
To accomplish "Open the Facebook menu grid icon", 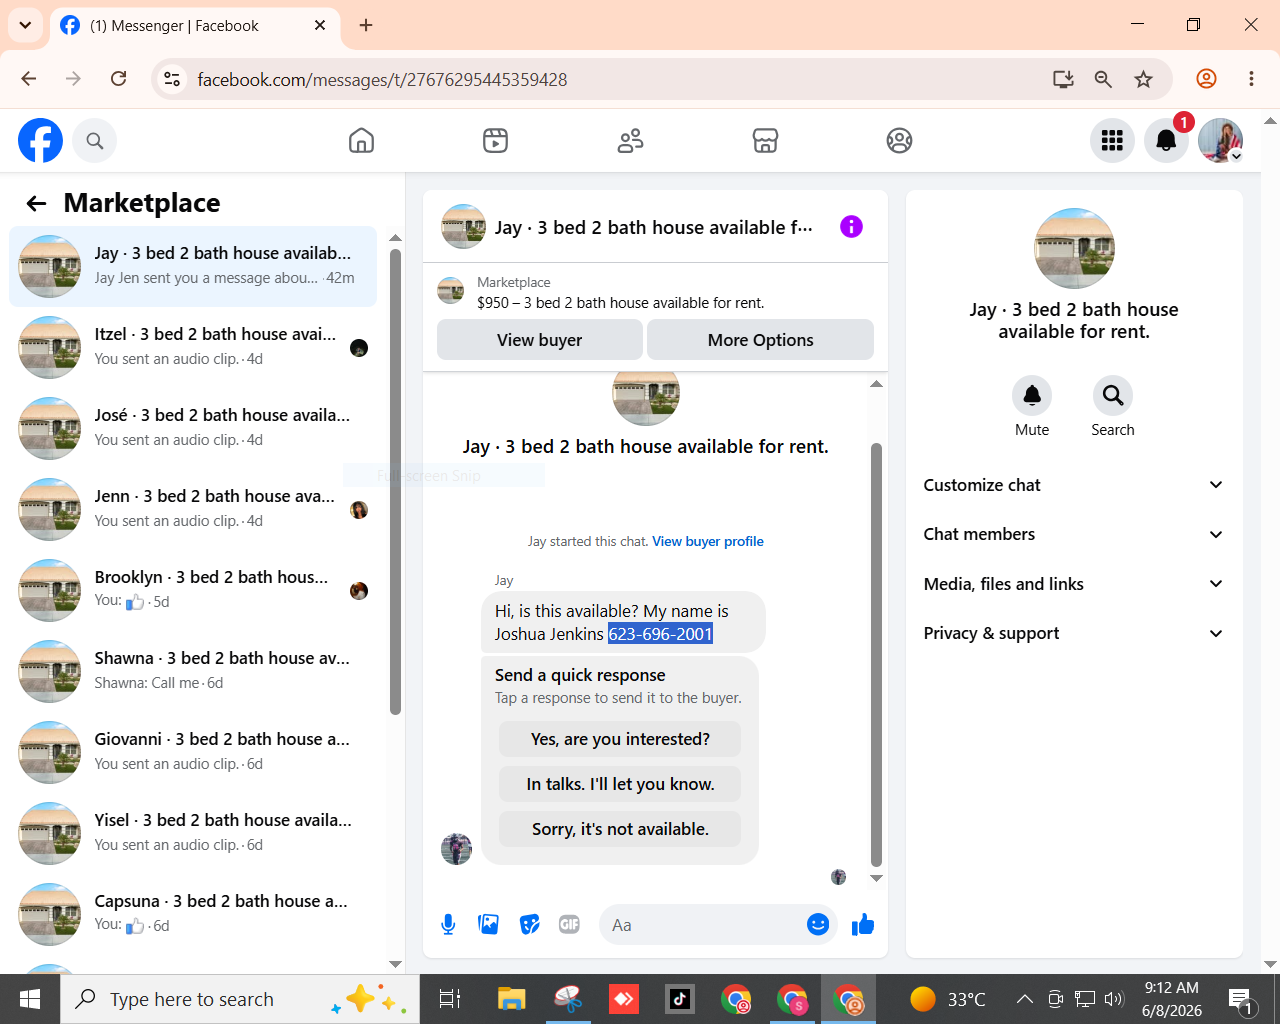I will [1112, 141].
